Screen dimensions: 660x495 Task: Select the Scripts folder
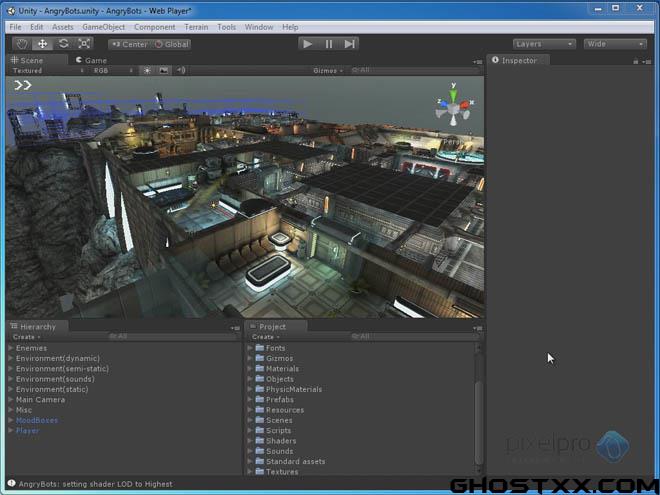pos(278,431)
